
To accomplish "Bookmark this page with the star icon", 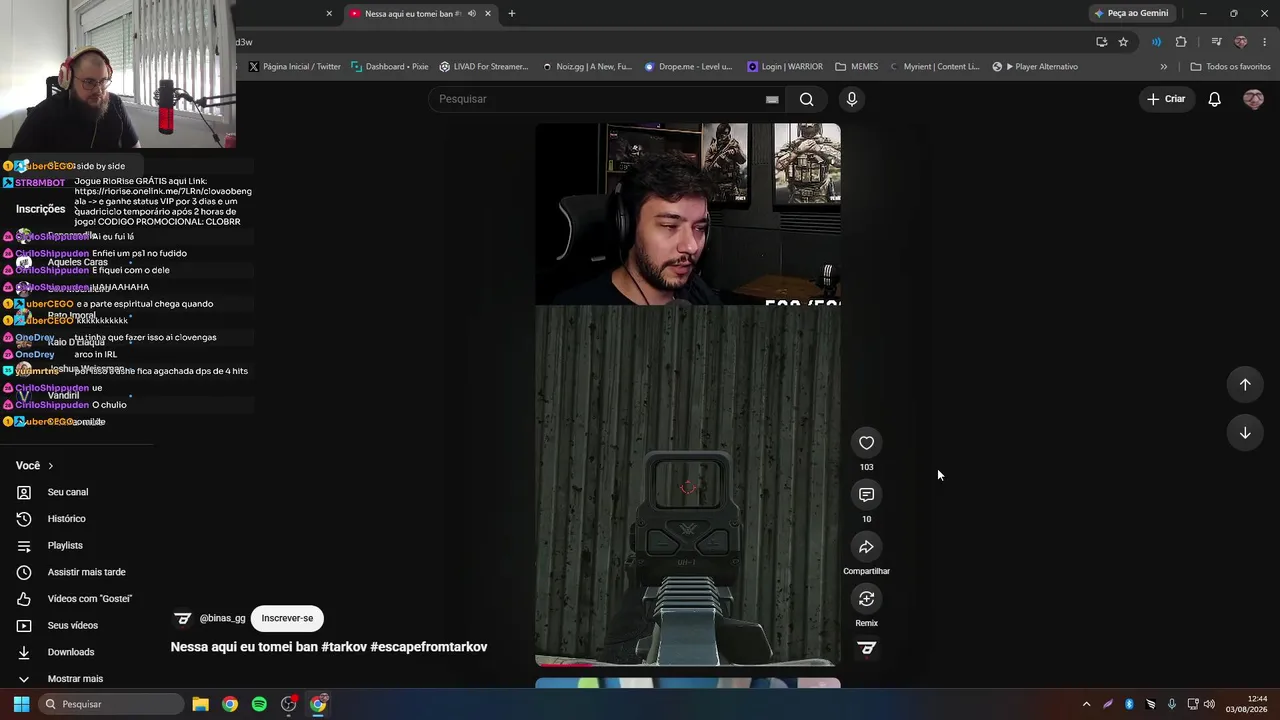I will coord(1123,42).
